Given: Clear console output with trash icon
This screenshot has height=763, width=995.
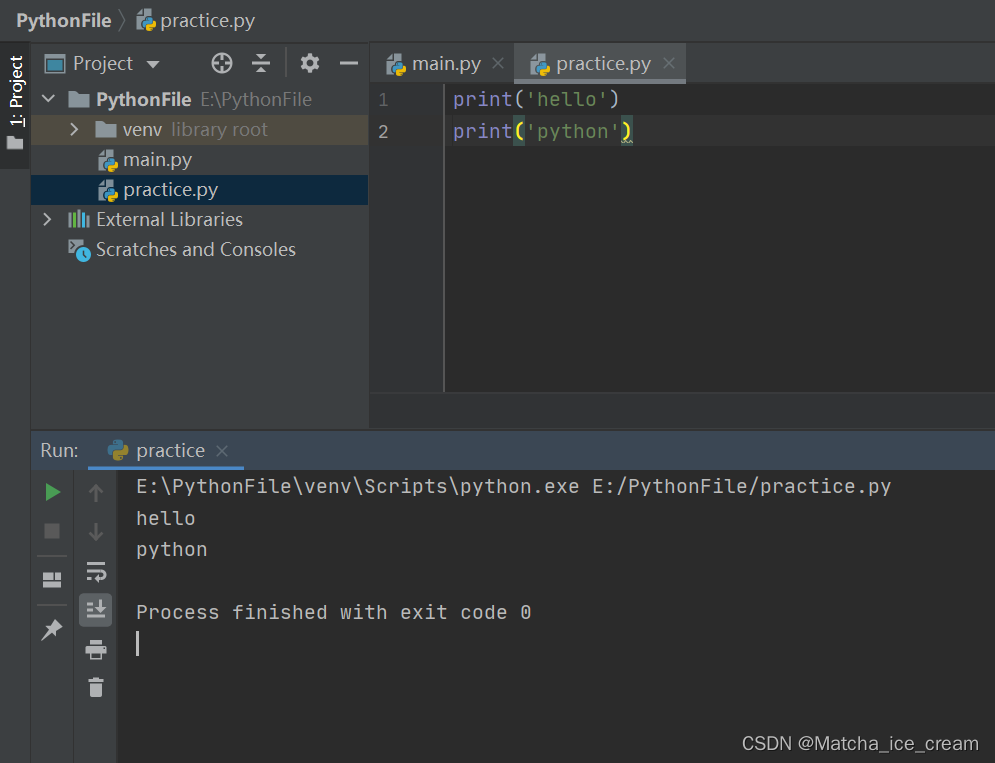Looking at the screenshot, I should (x=96, y=687).
